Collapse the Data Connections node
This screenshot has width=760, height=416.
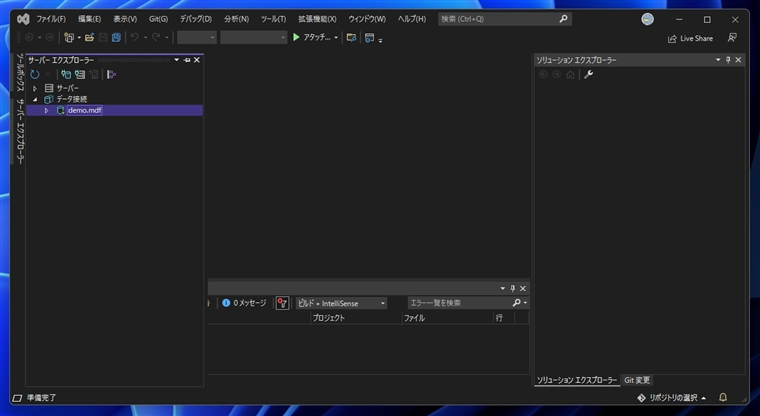[35, 99]
